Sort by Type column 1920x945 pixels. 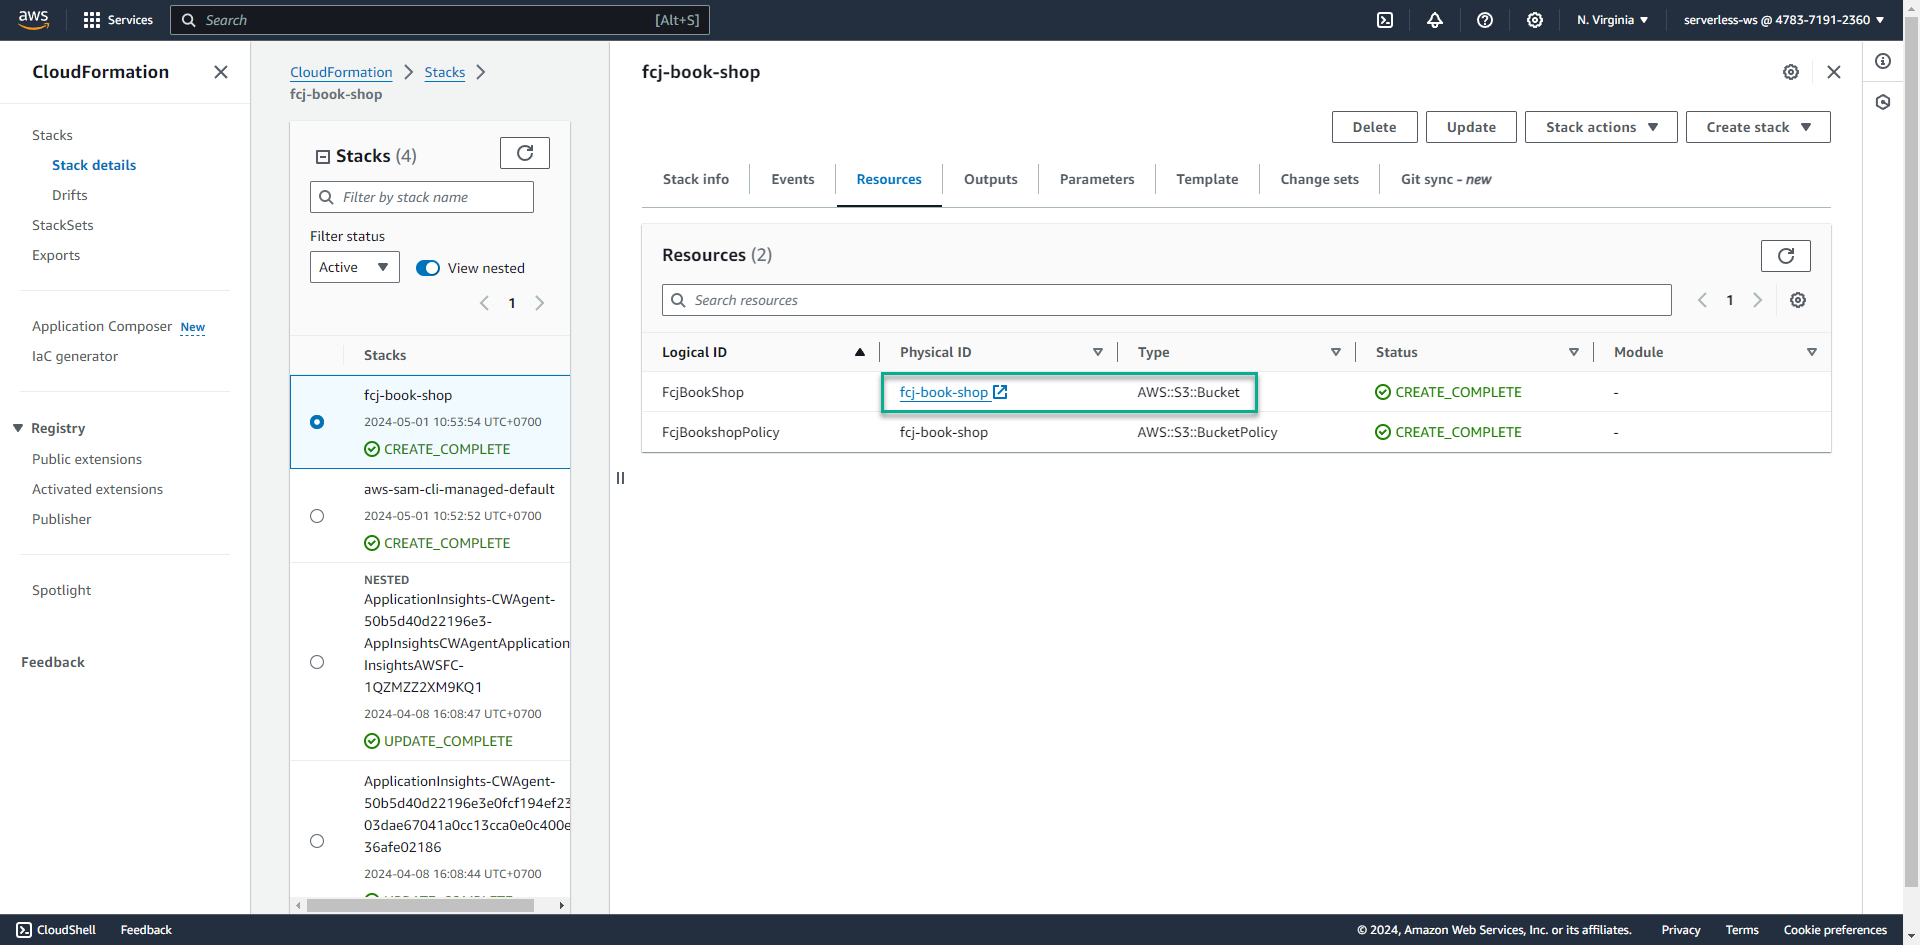click(1336, 352)
